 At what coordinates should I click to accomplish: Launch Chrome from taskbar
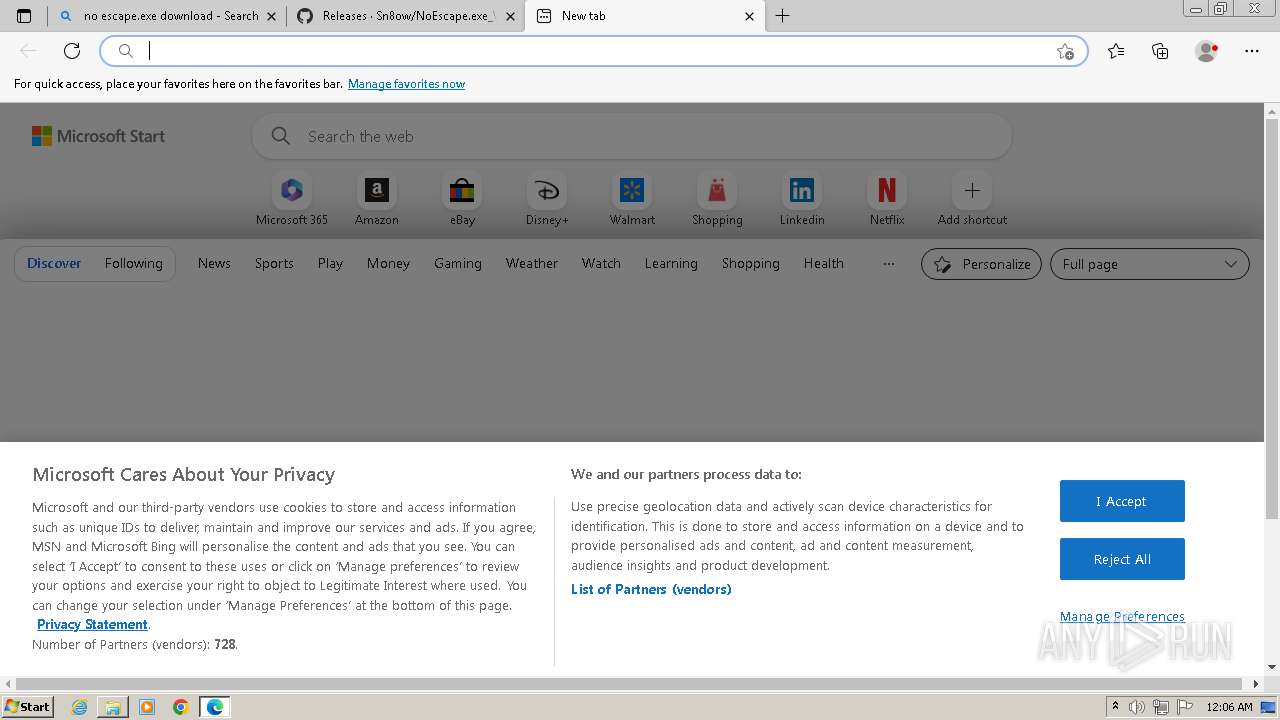[x=180, y=707]
